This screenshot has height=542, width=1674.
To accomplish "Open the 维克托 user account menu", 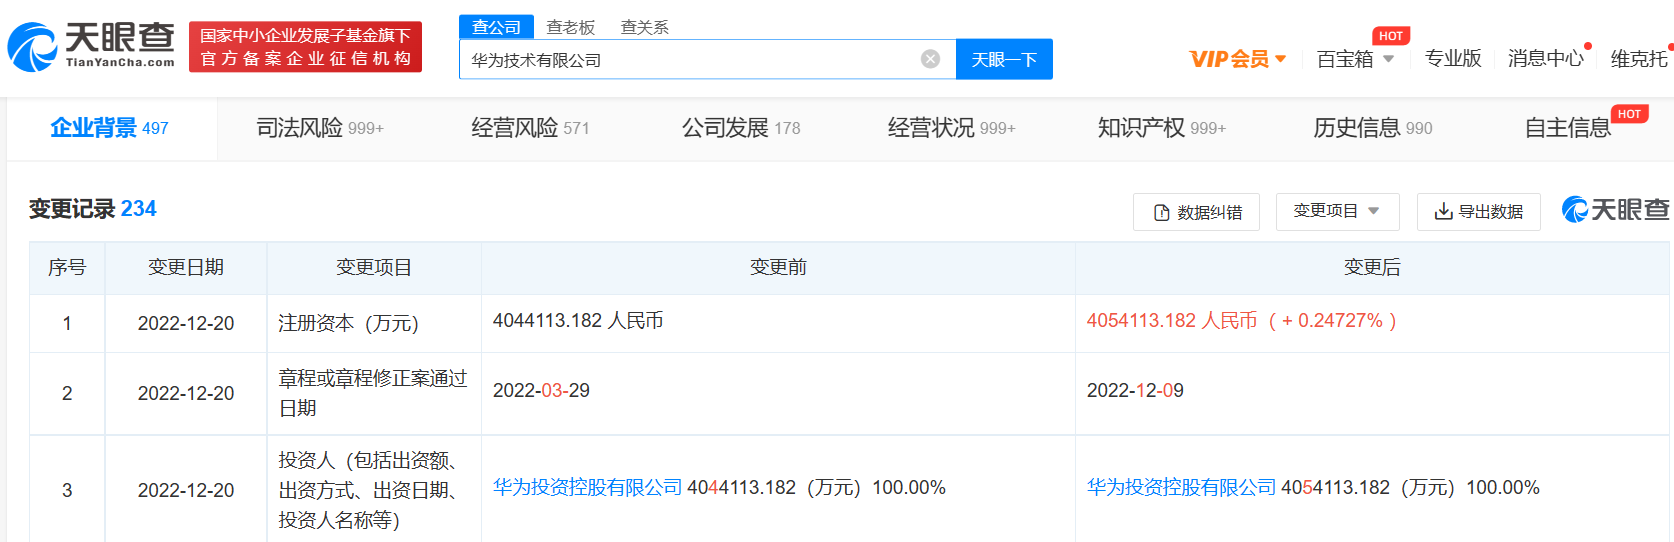I will pos(1640,59).
